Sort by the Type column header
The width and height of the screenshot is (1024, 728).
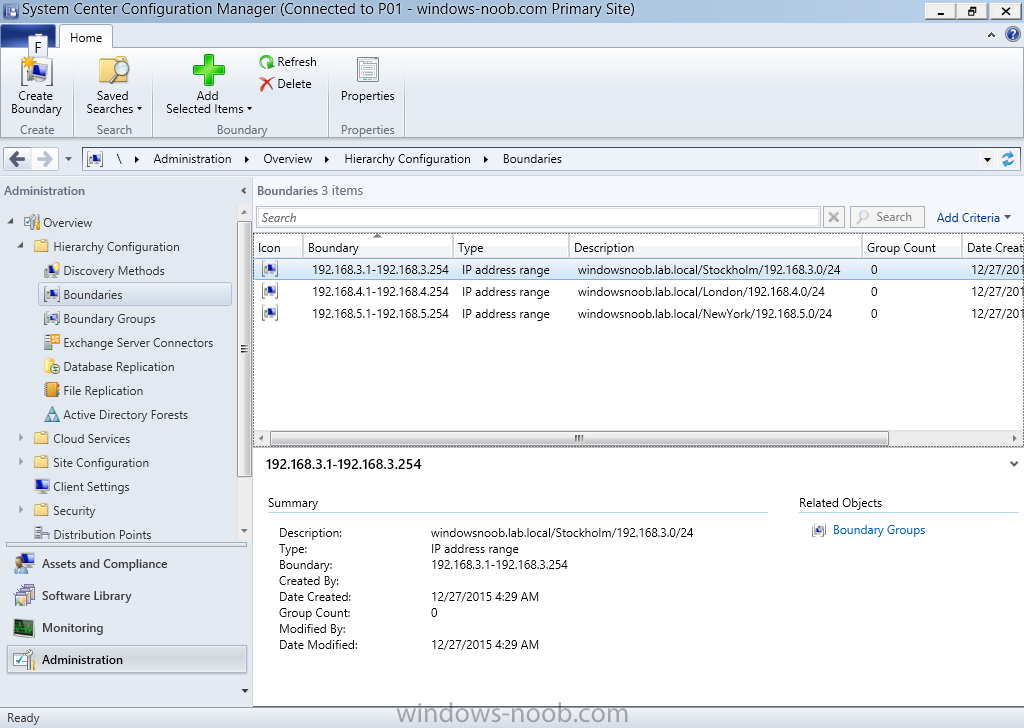pyautogui.click(x=511, y=247)
